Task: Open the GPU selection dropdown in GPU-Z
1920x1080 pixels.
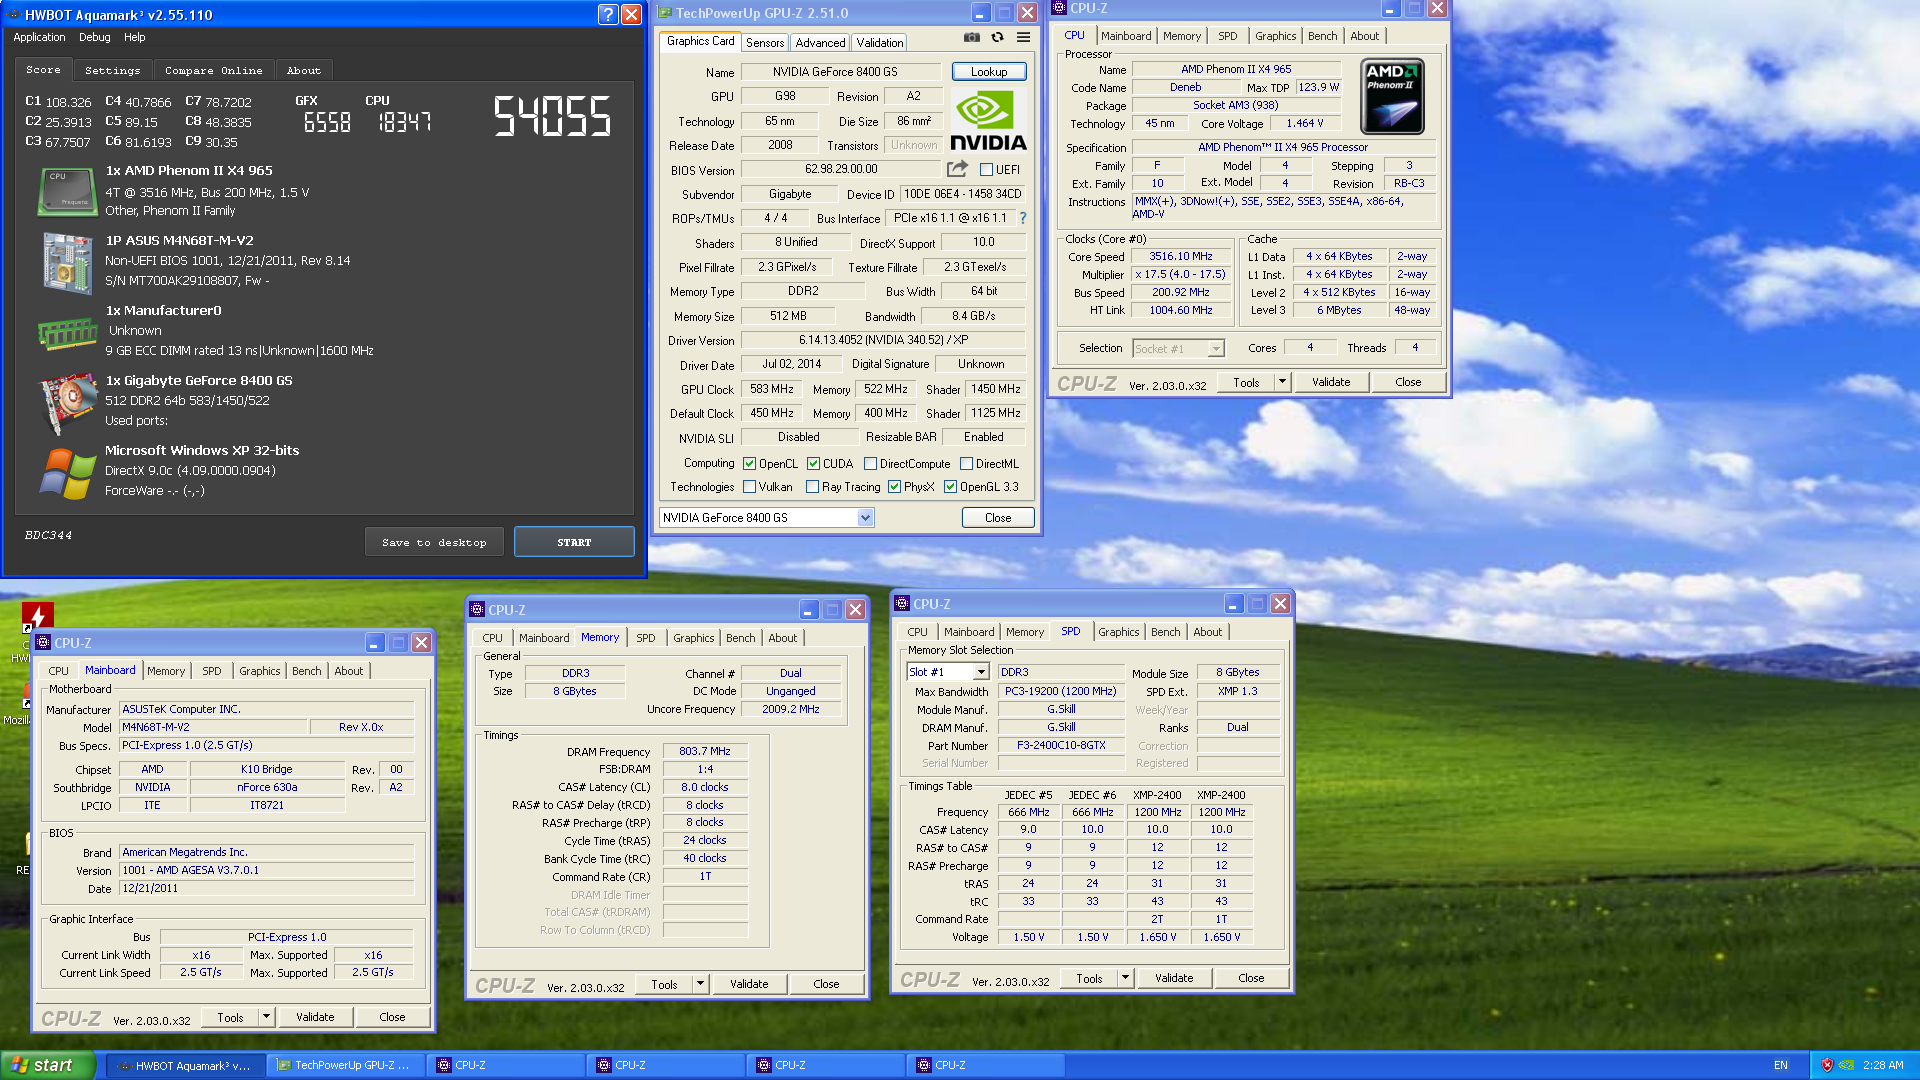Action: (x=865, y=517)
